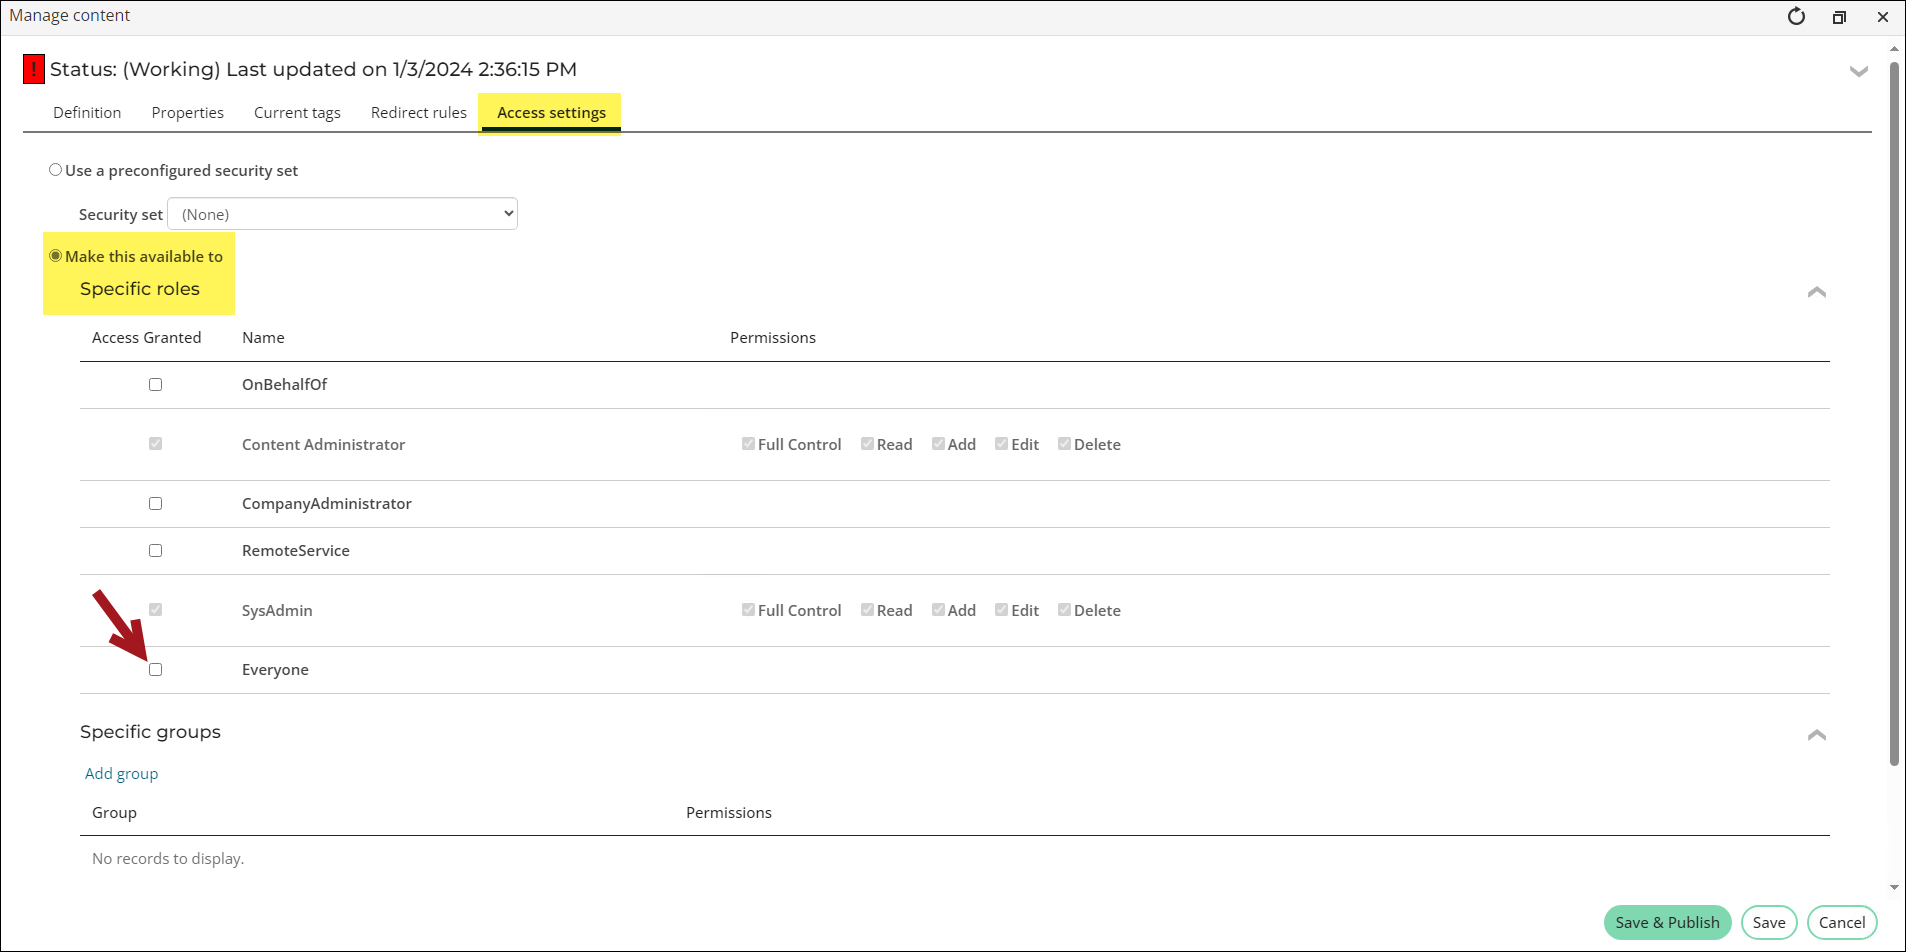Cancel the content changes

click(x=1842, y=923)
